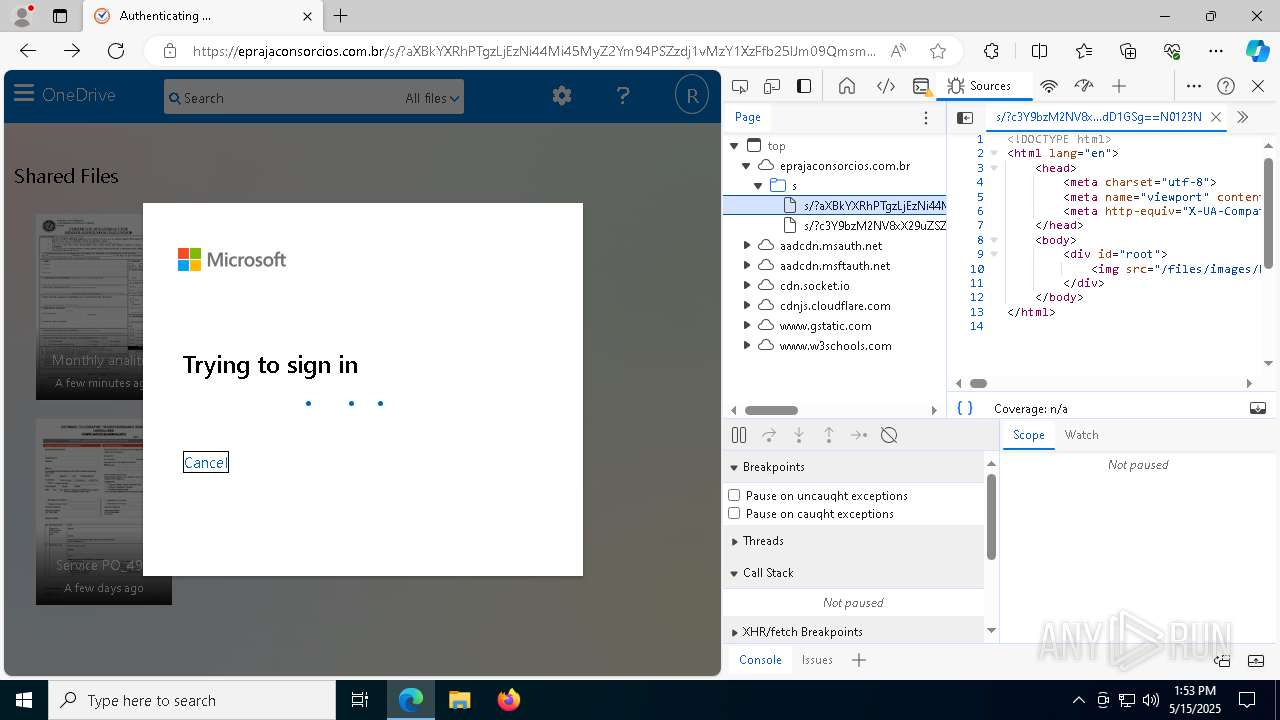Open the DevTools Welcome home tab
Screen dimensions: 1280x720
(847, 86)
